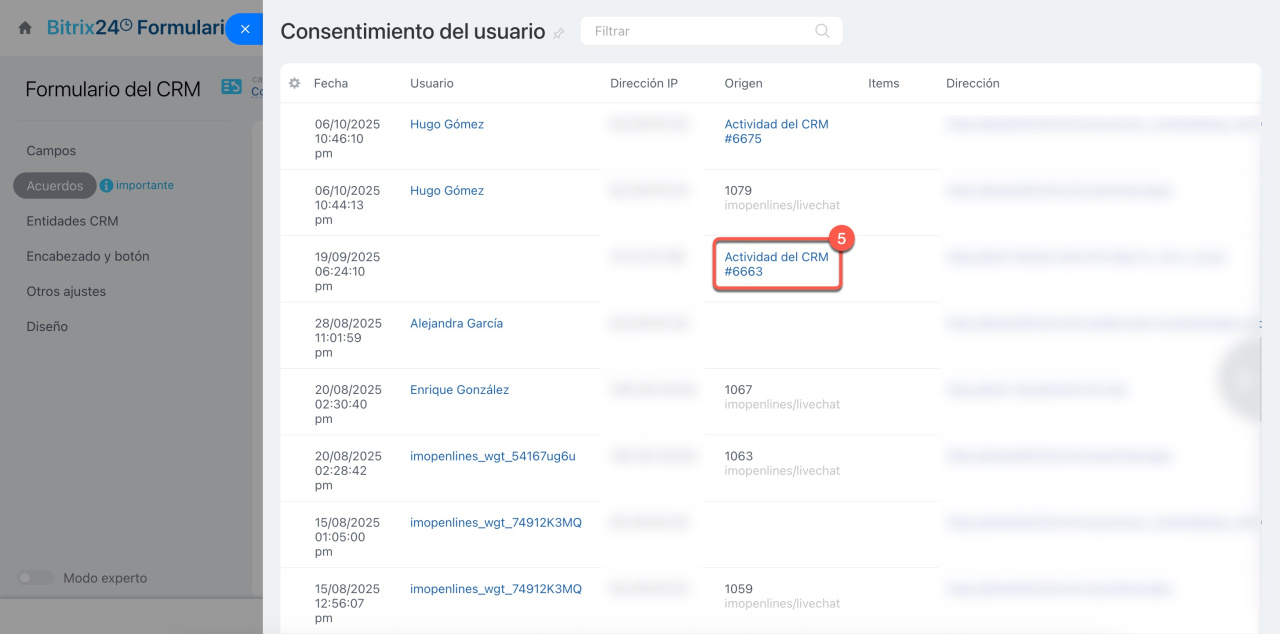Select the Campos menu item

(51, 151)
